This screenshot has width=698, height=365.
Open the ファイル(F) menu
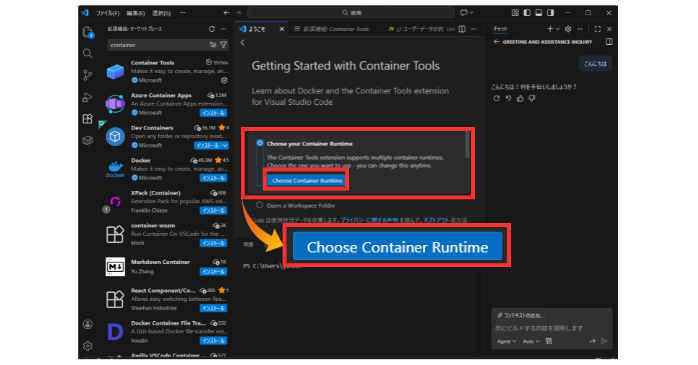coord(108,13)
